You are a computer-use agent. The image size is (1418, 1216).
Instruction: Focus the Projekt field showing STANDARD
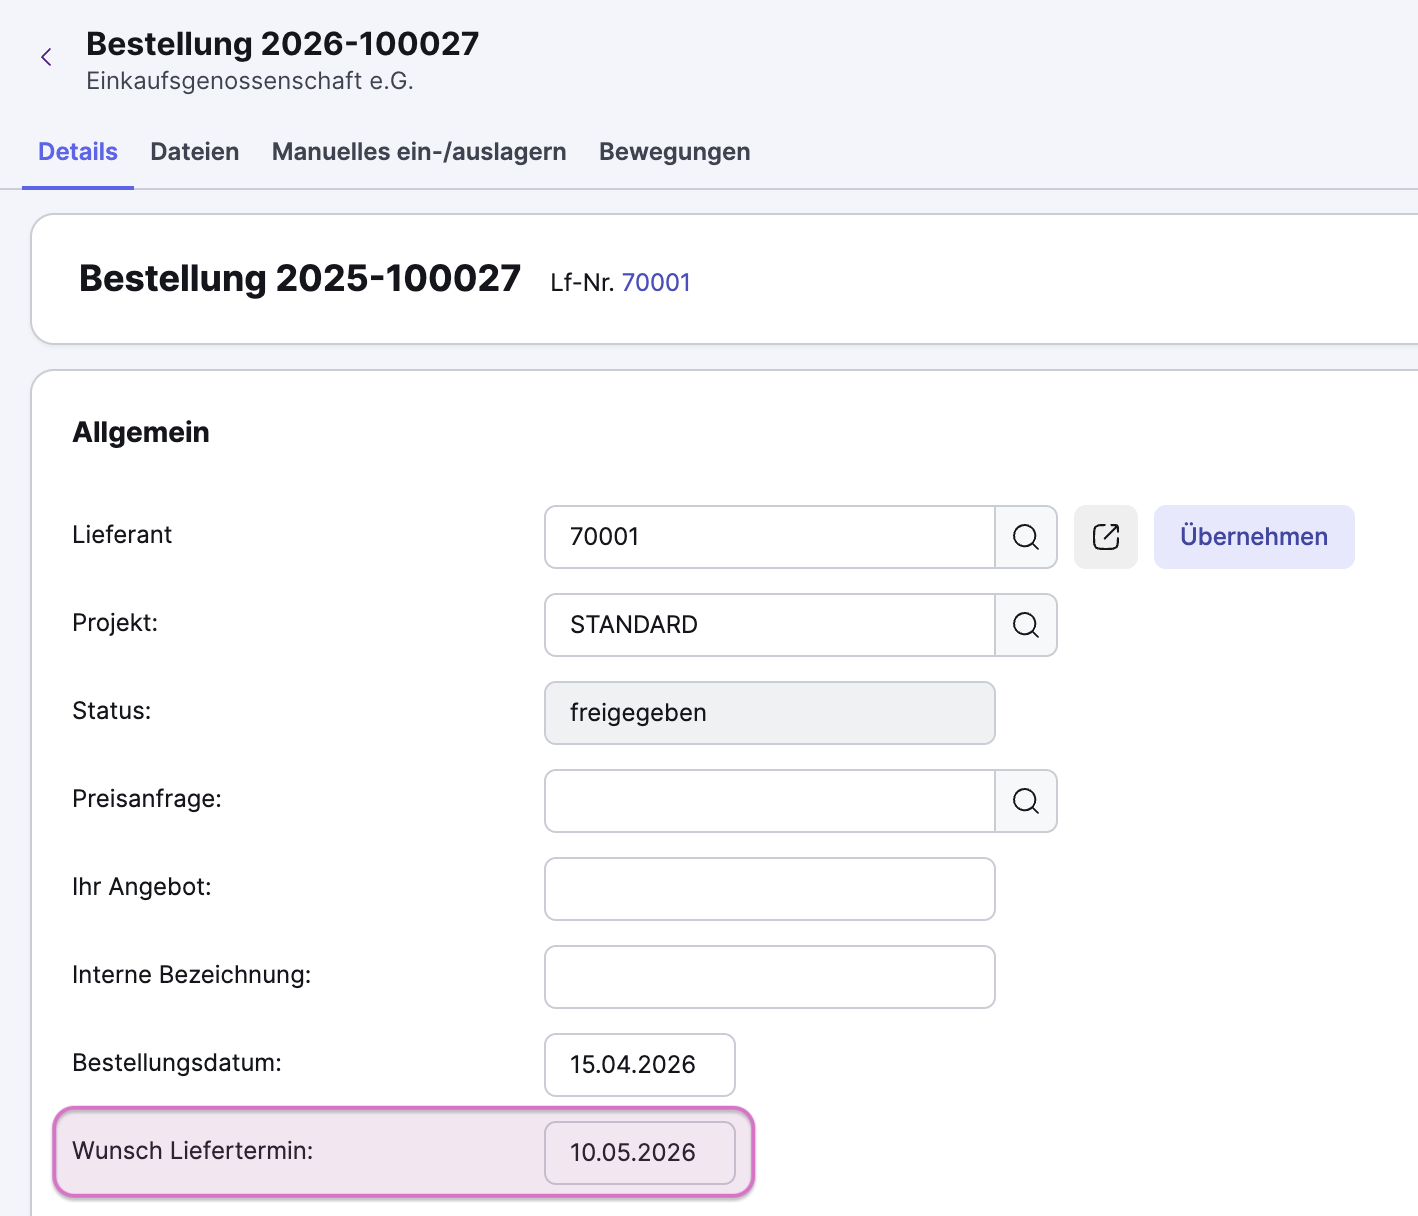pyautogui.click(x=769, y=625)
